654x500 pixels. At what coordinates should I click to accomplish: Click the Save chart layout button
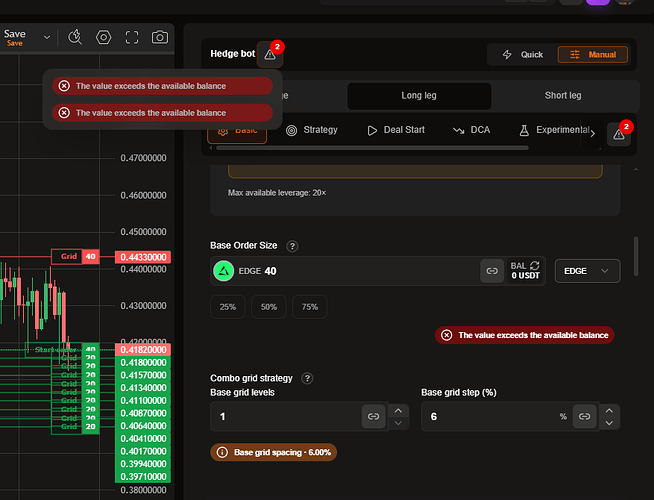tap(15, 37)
